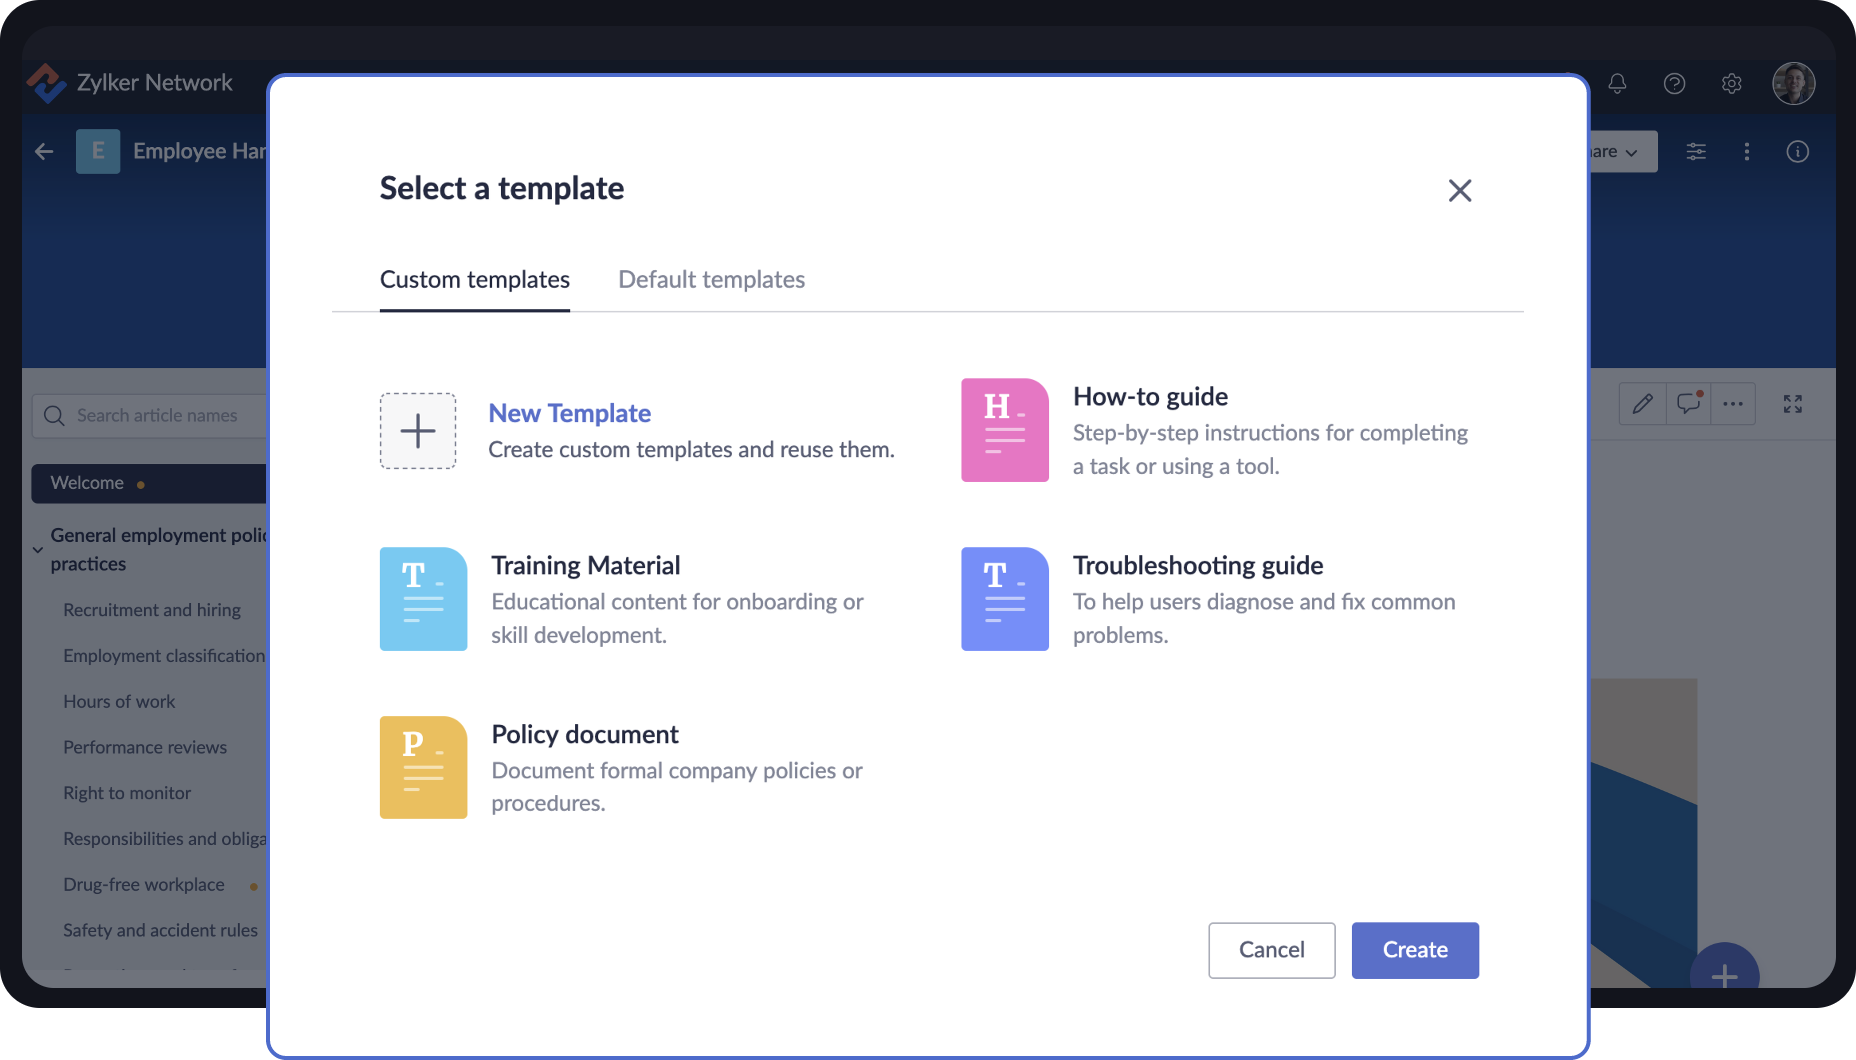Click the How-to guide template icon
Viewport: 1856px width, 1060px height.
tap(1004, 430)
